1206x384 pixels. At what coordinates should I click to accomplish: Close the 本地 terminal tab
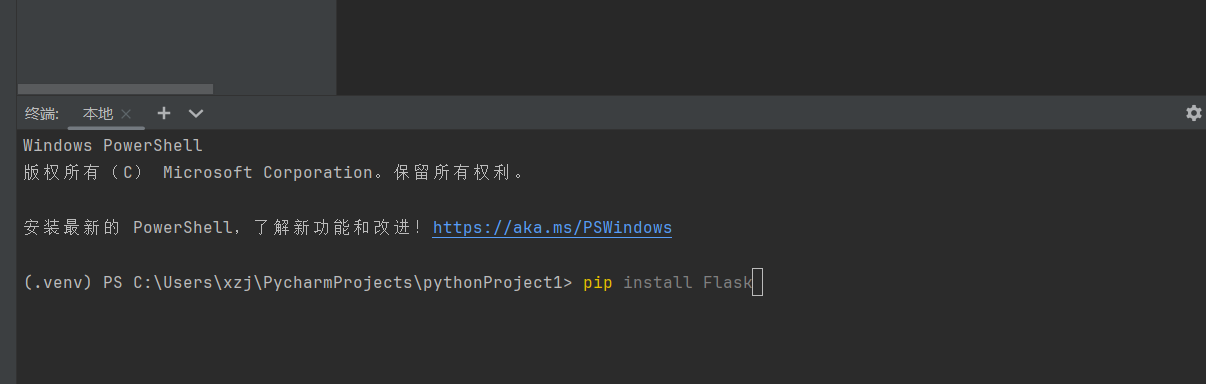(x=126, y=114)
